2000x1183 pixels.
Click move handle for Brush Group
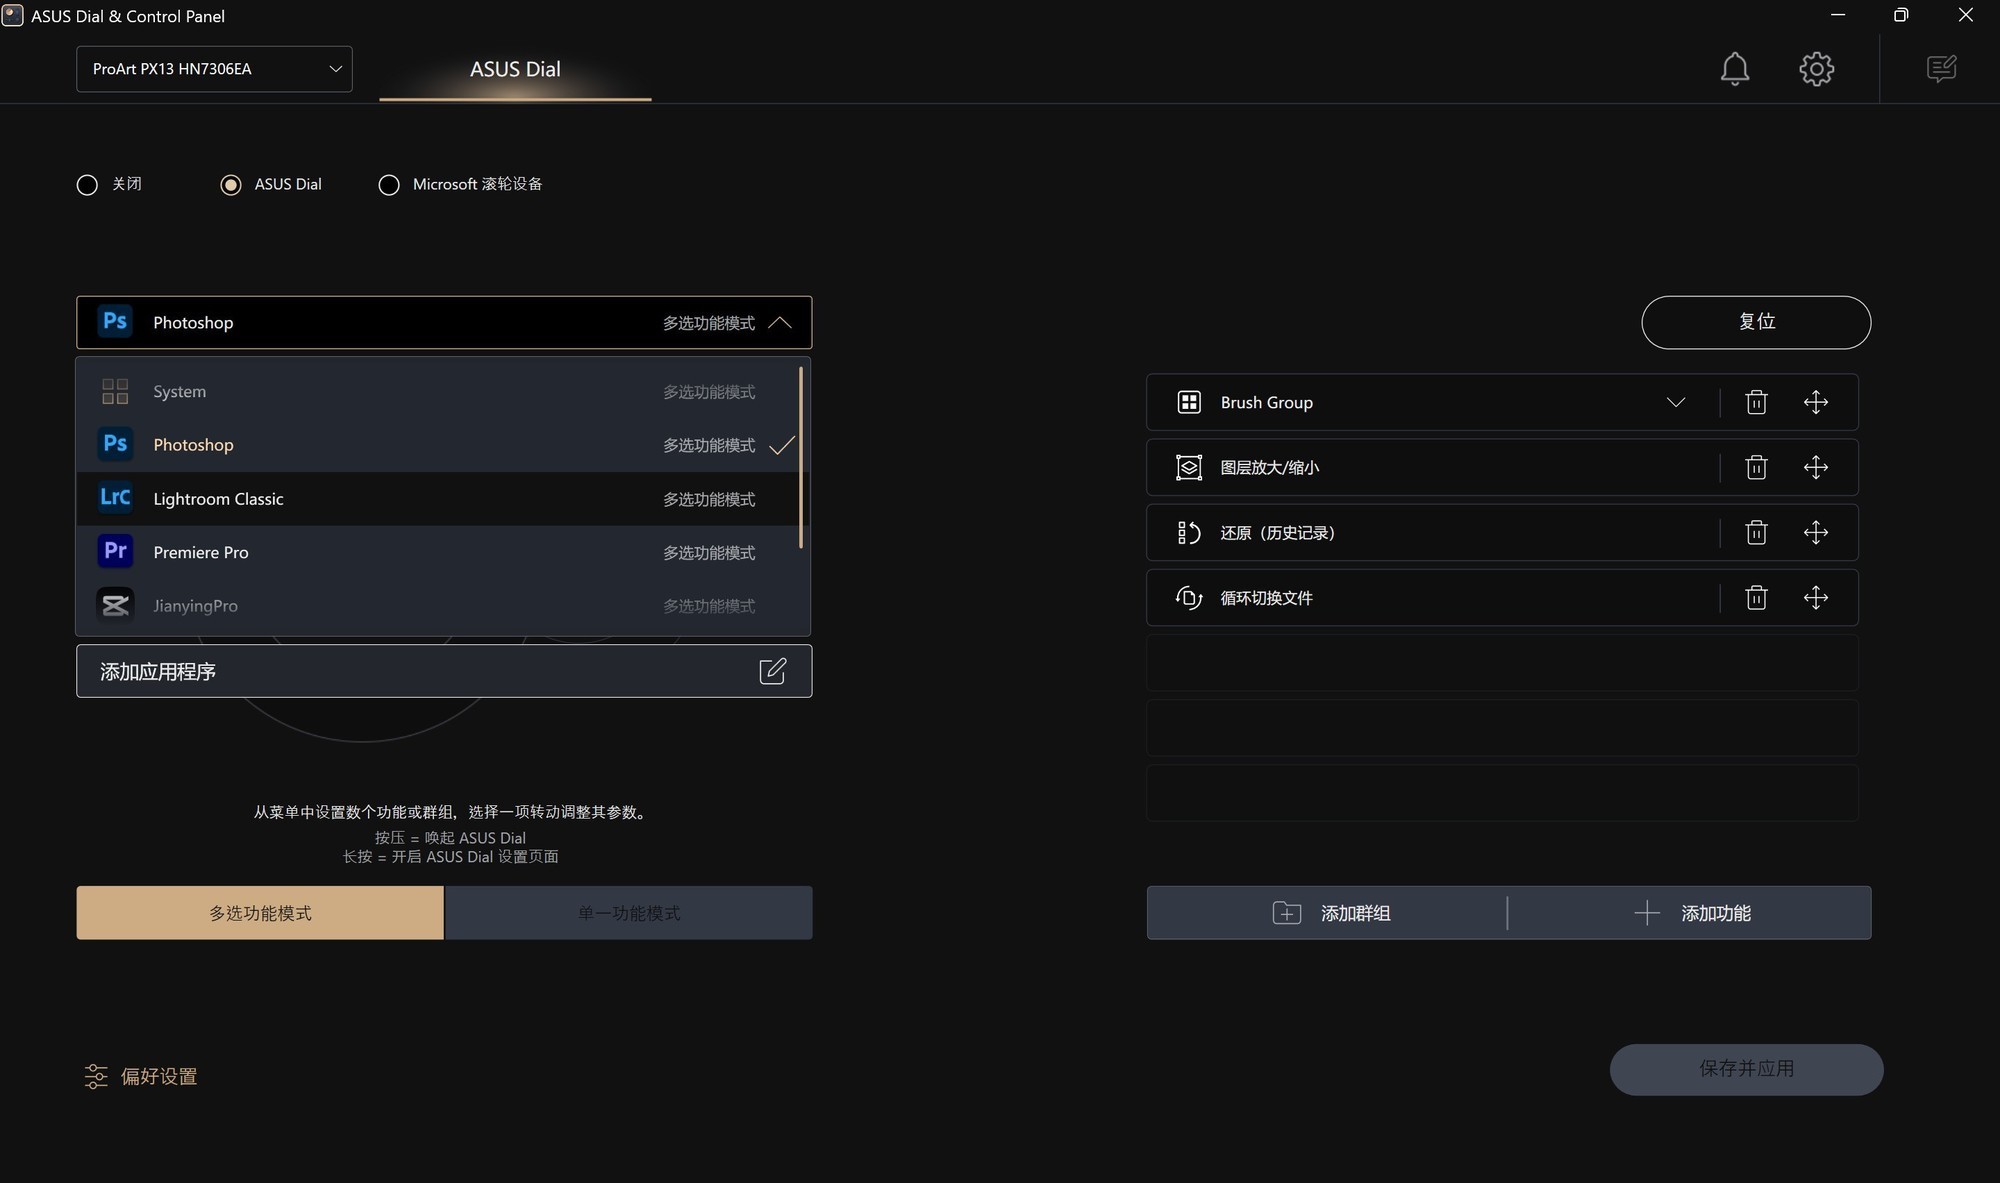pyautogui.click(x=1816, y=402)
